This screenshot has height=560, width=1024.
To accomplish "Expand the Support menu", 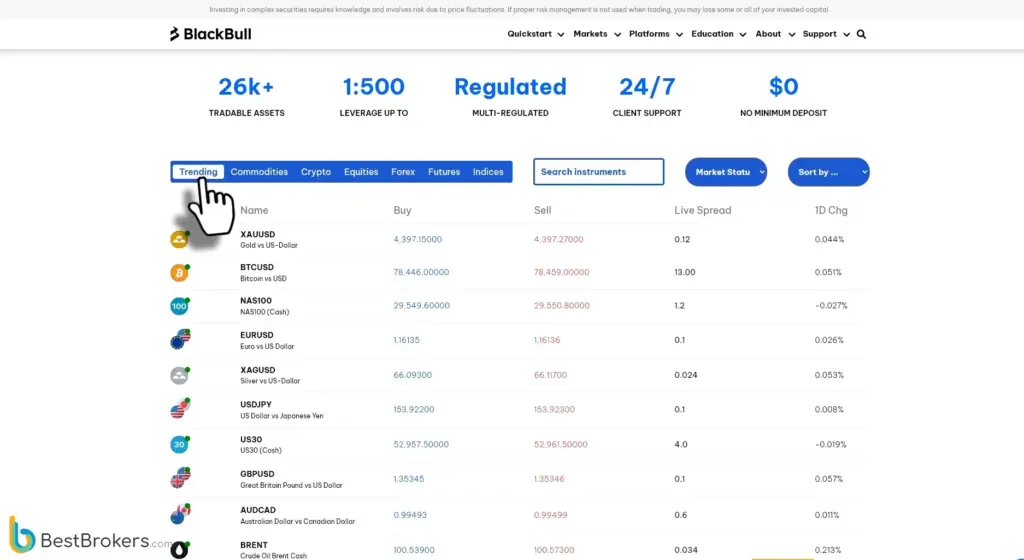I will point(826,34).
